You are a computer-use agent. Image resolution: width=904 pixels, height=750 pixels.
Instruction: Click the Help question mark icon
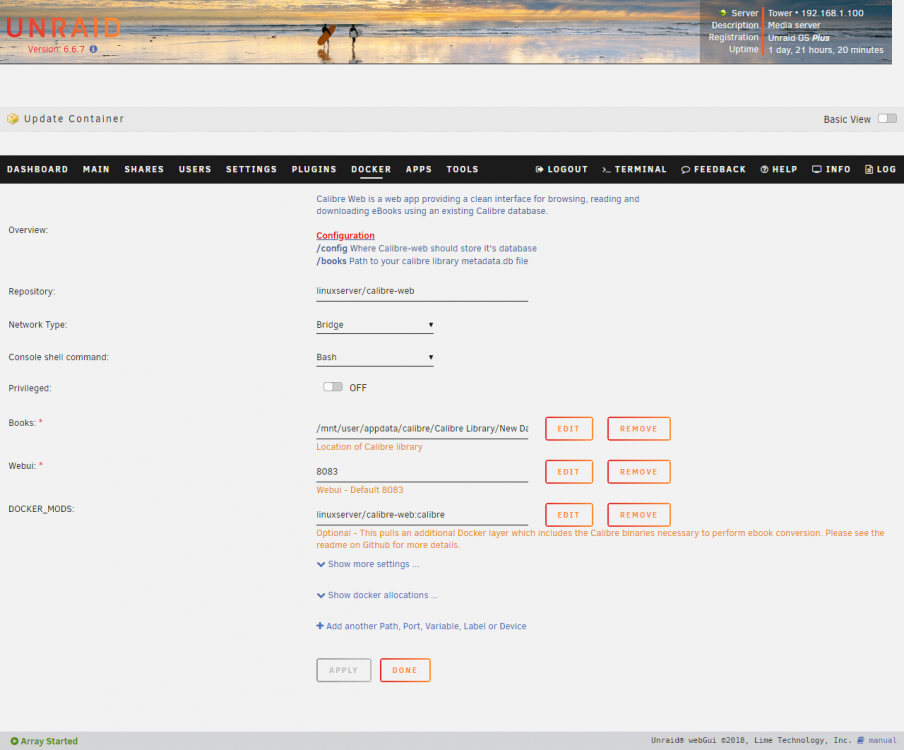point(764,169)
